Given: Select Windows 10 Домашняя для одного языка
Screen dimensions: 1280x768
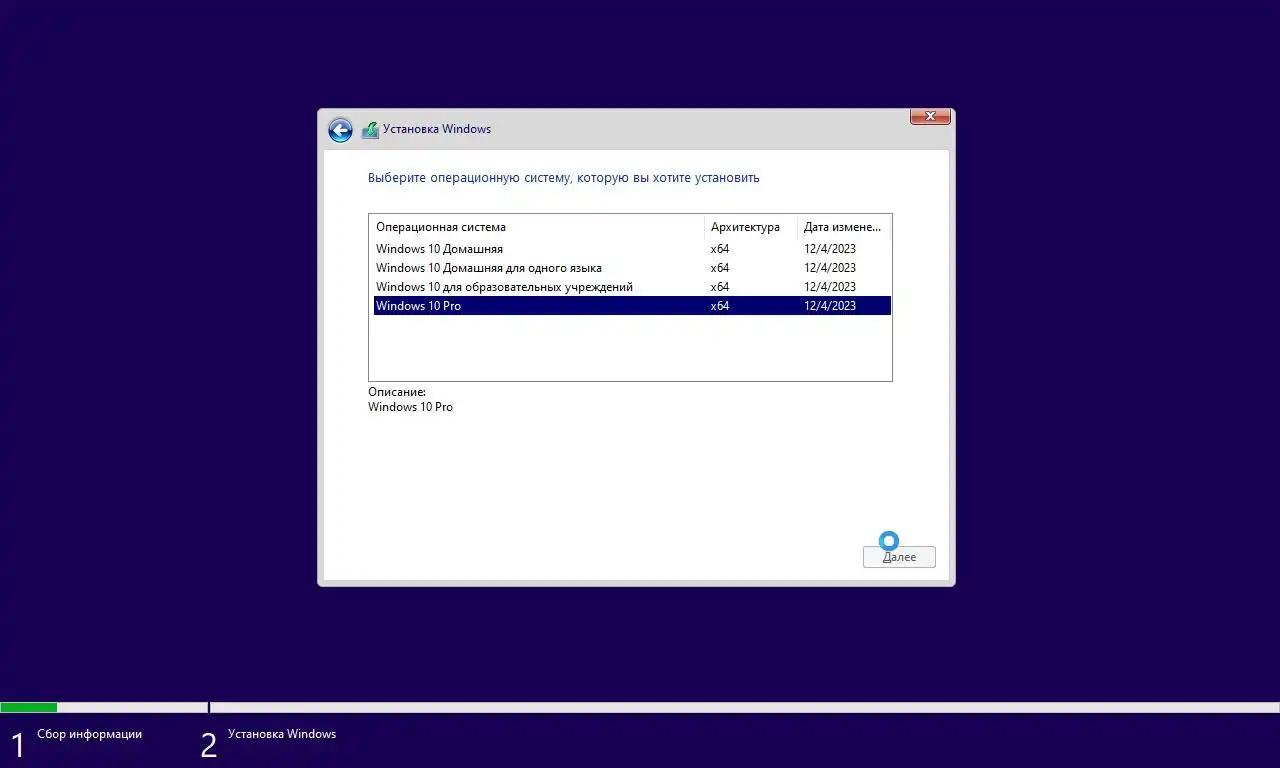Looking at the screenshot, I should (632, 268).
